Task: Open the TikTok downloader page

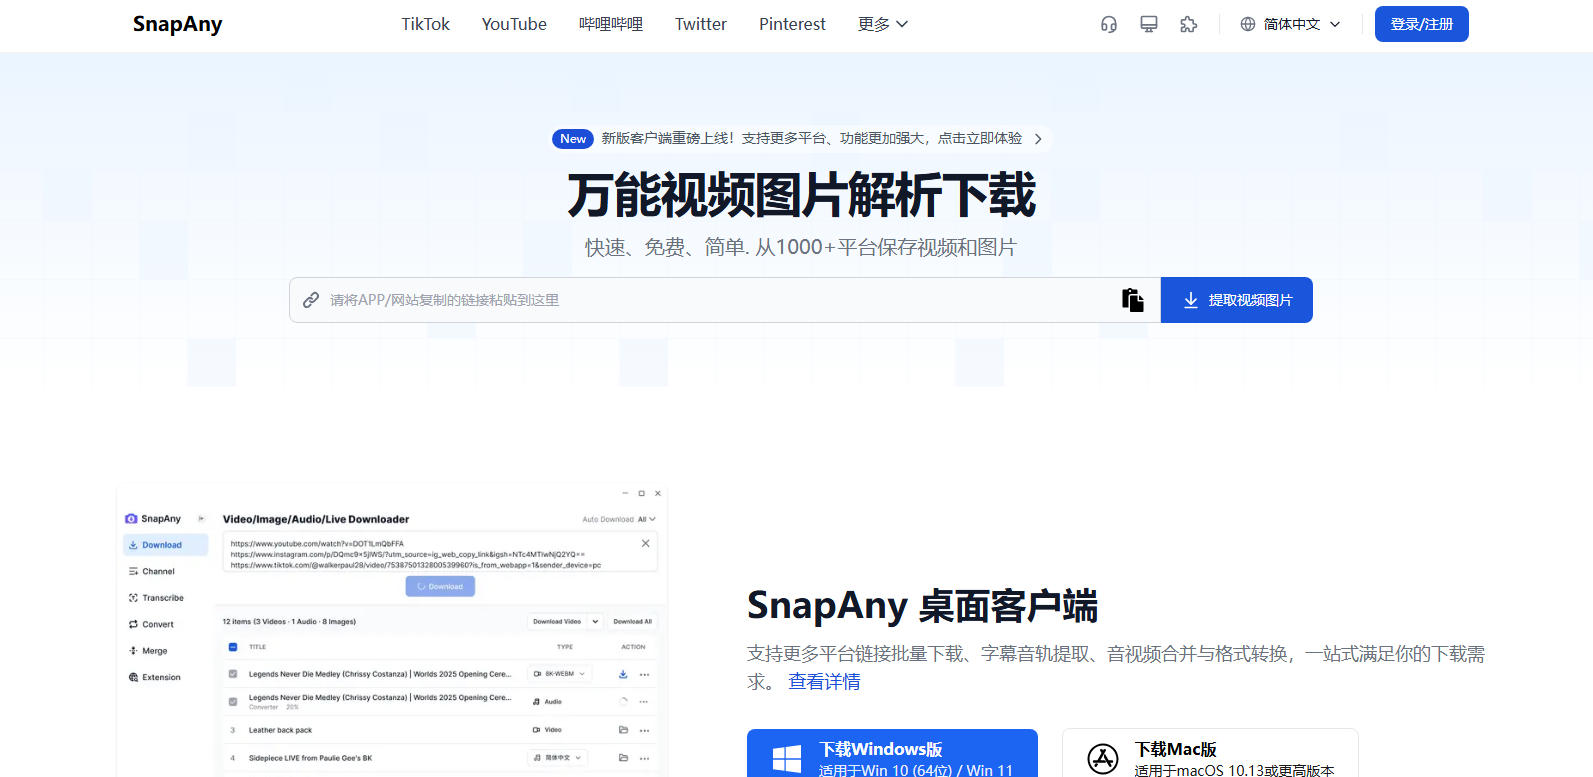Action: click(425, 24)
